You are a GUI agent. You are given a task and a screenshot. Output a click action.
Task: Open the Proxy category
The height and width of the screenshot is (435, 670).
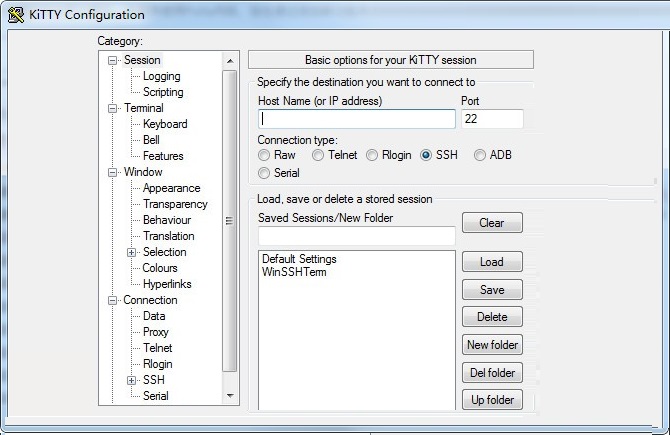[156, 332]
